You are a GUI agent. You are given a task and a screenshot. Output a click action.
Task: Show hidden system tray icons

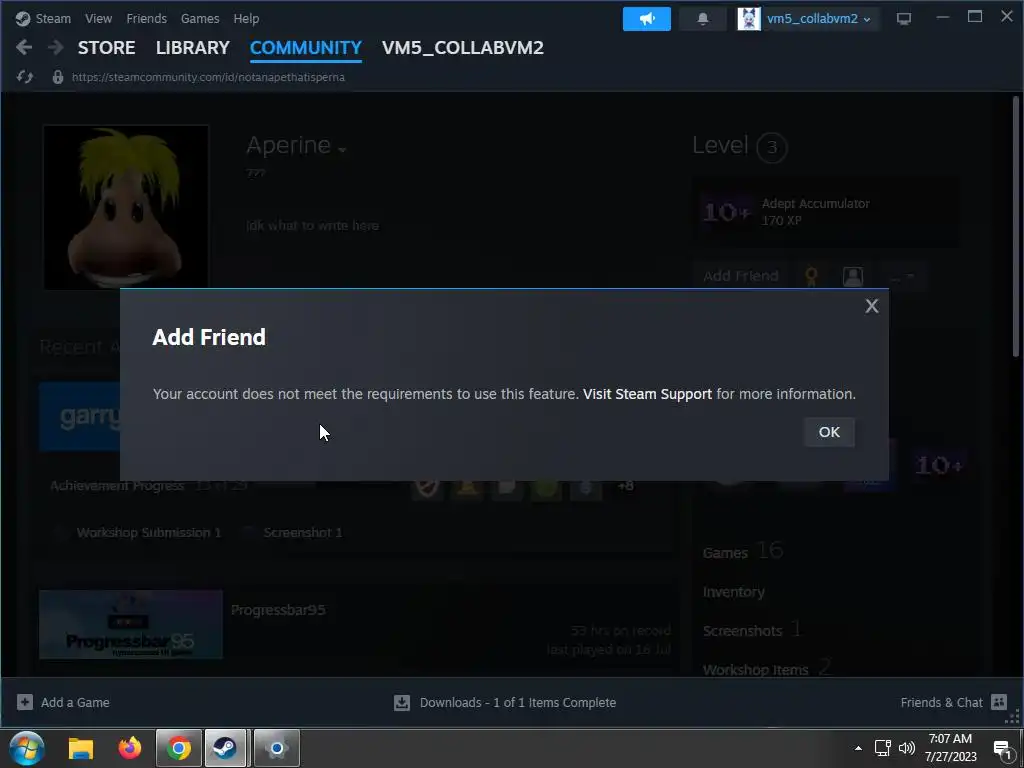click(858, 748)
